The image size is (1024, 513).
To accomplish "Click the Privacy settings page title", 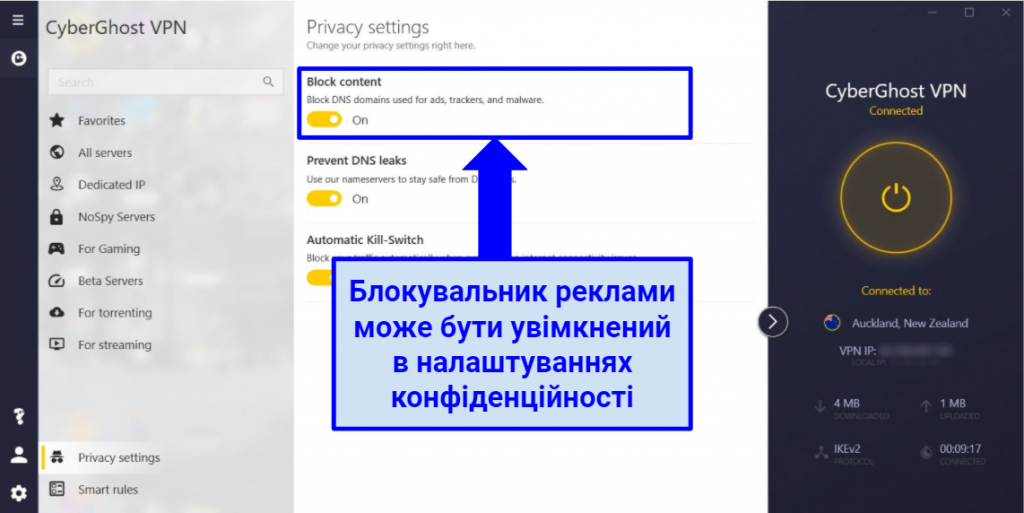I will click(x=368, y=27).
